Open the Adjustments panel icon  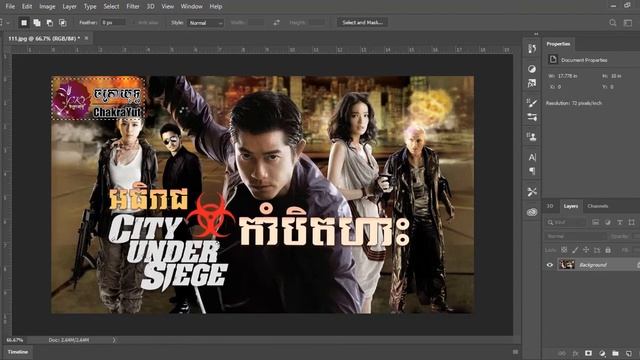pyautogui.click(x=532, y=69)
